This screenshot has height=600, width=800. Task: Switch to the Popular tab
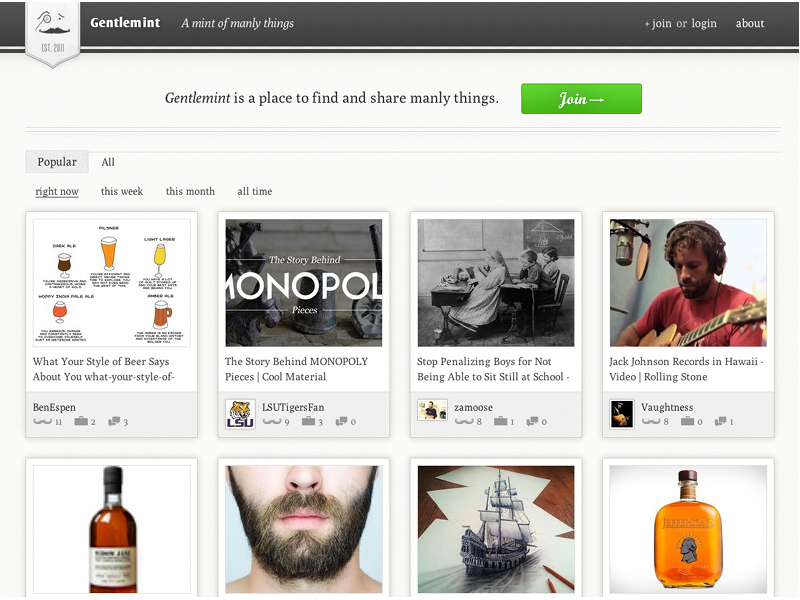tap(57, 162)
